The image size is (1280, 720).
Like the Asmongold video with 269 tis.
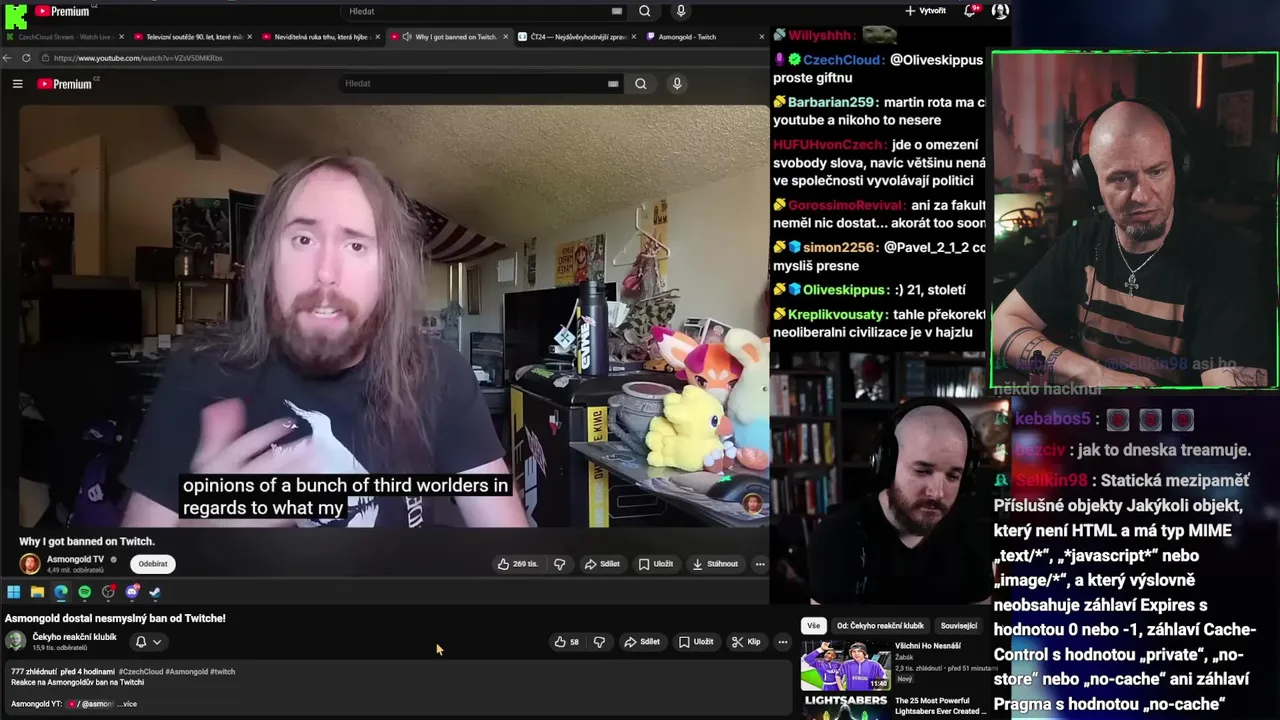coord(518,564)
